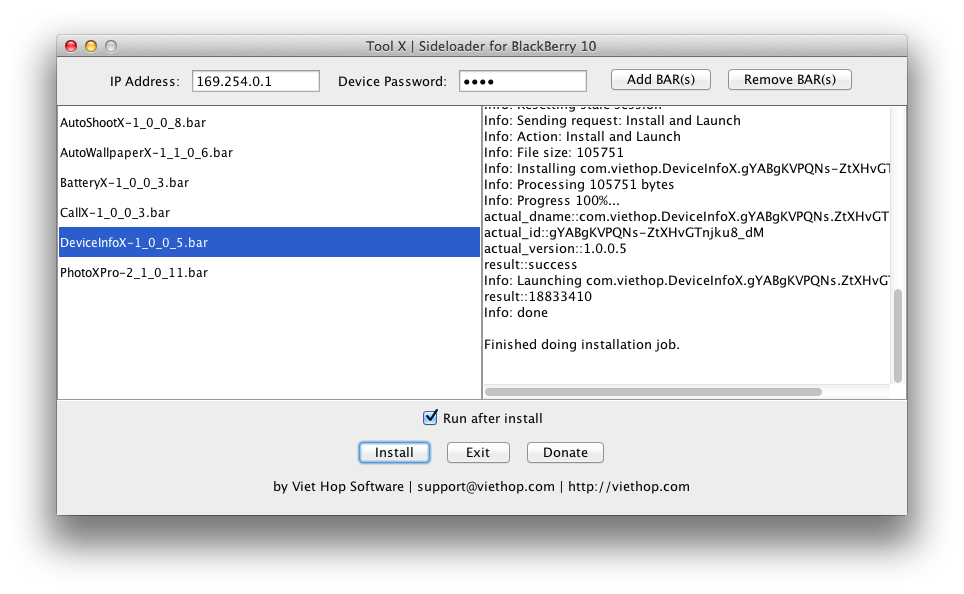The height and width of the screenshot is (594, 964).
Task: Click 'Finished doing installation job.' log text
Action: [582, 344]
